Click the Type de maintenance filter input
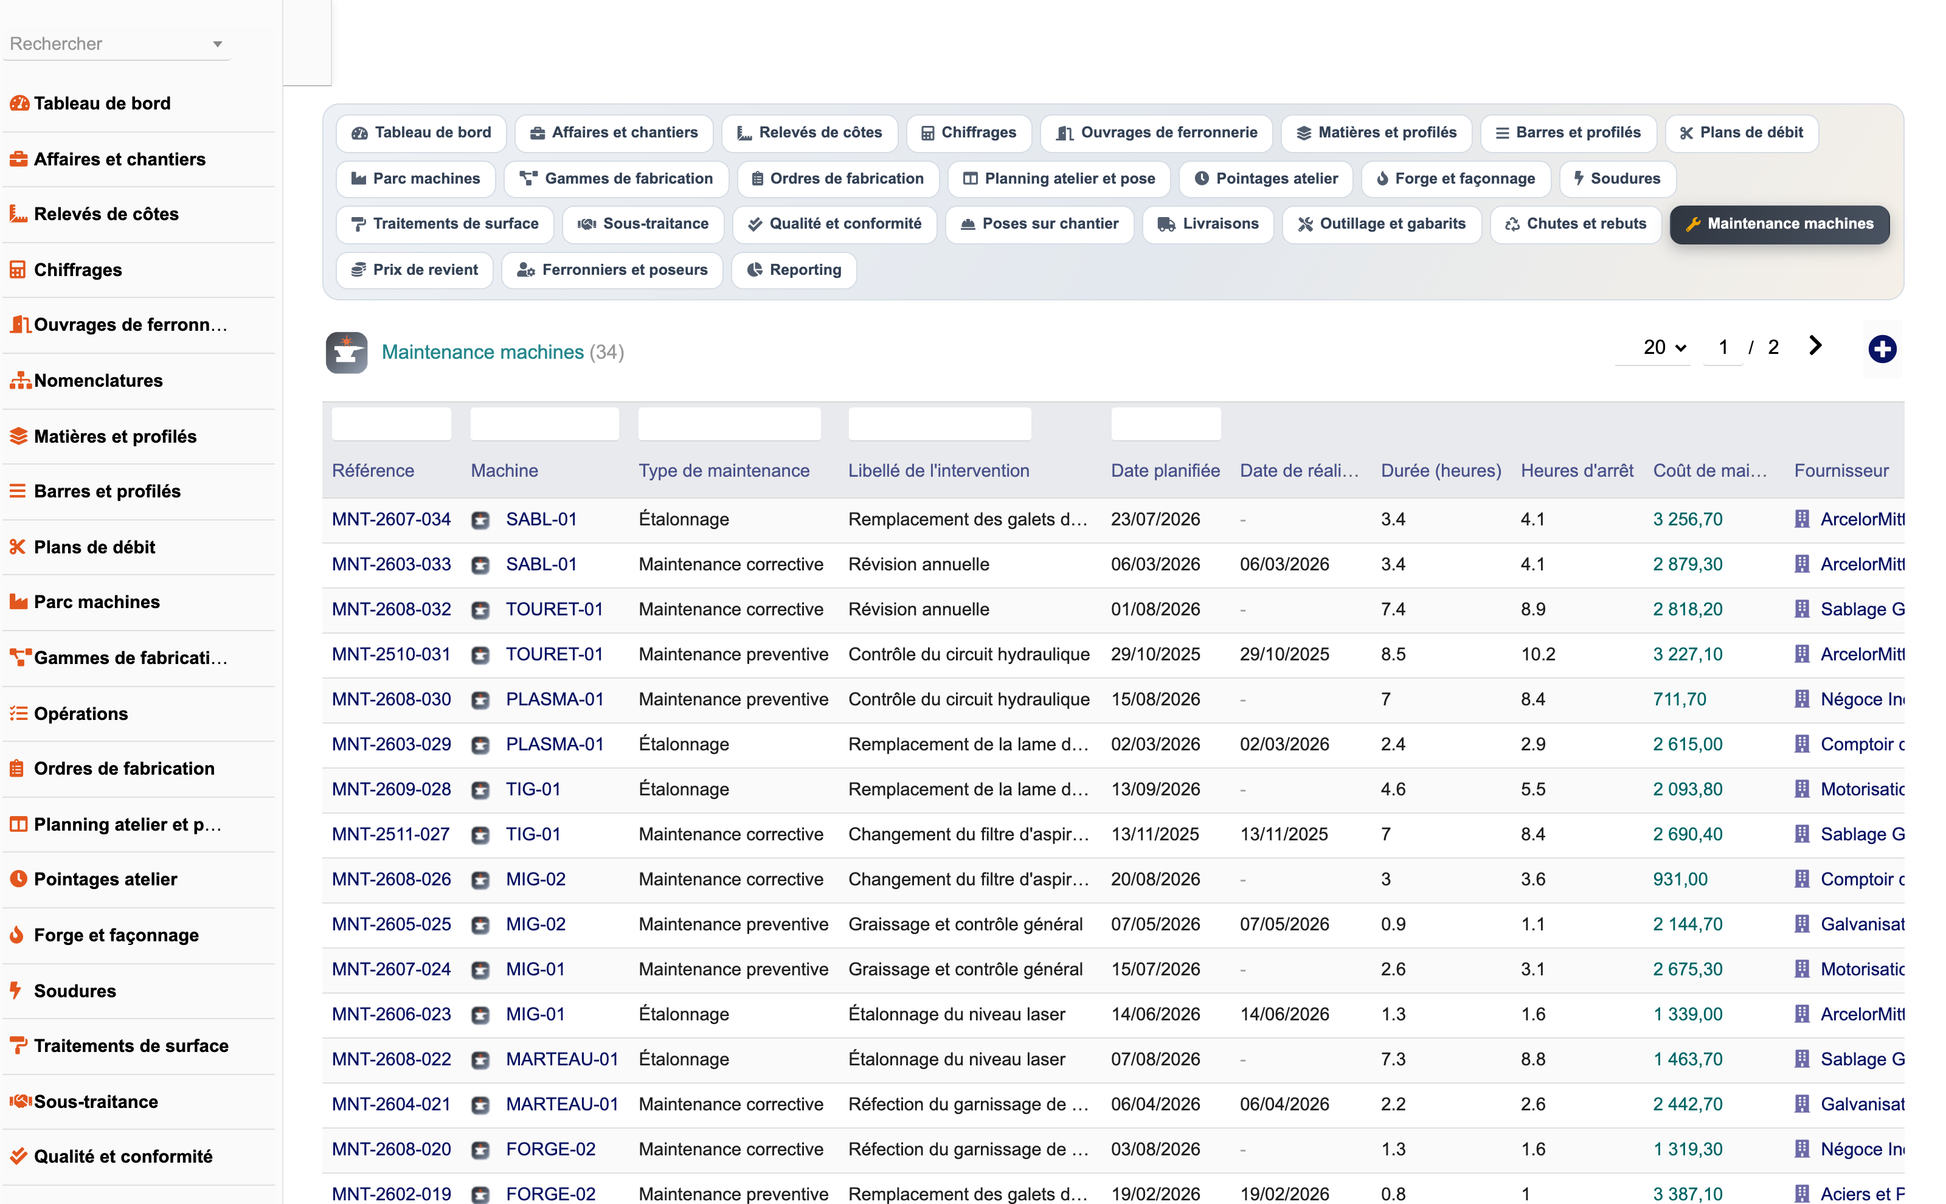The height and width of the screenshot is (1204, 1946). pos(729,424)
